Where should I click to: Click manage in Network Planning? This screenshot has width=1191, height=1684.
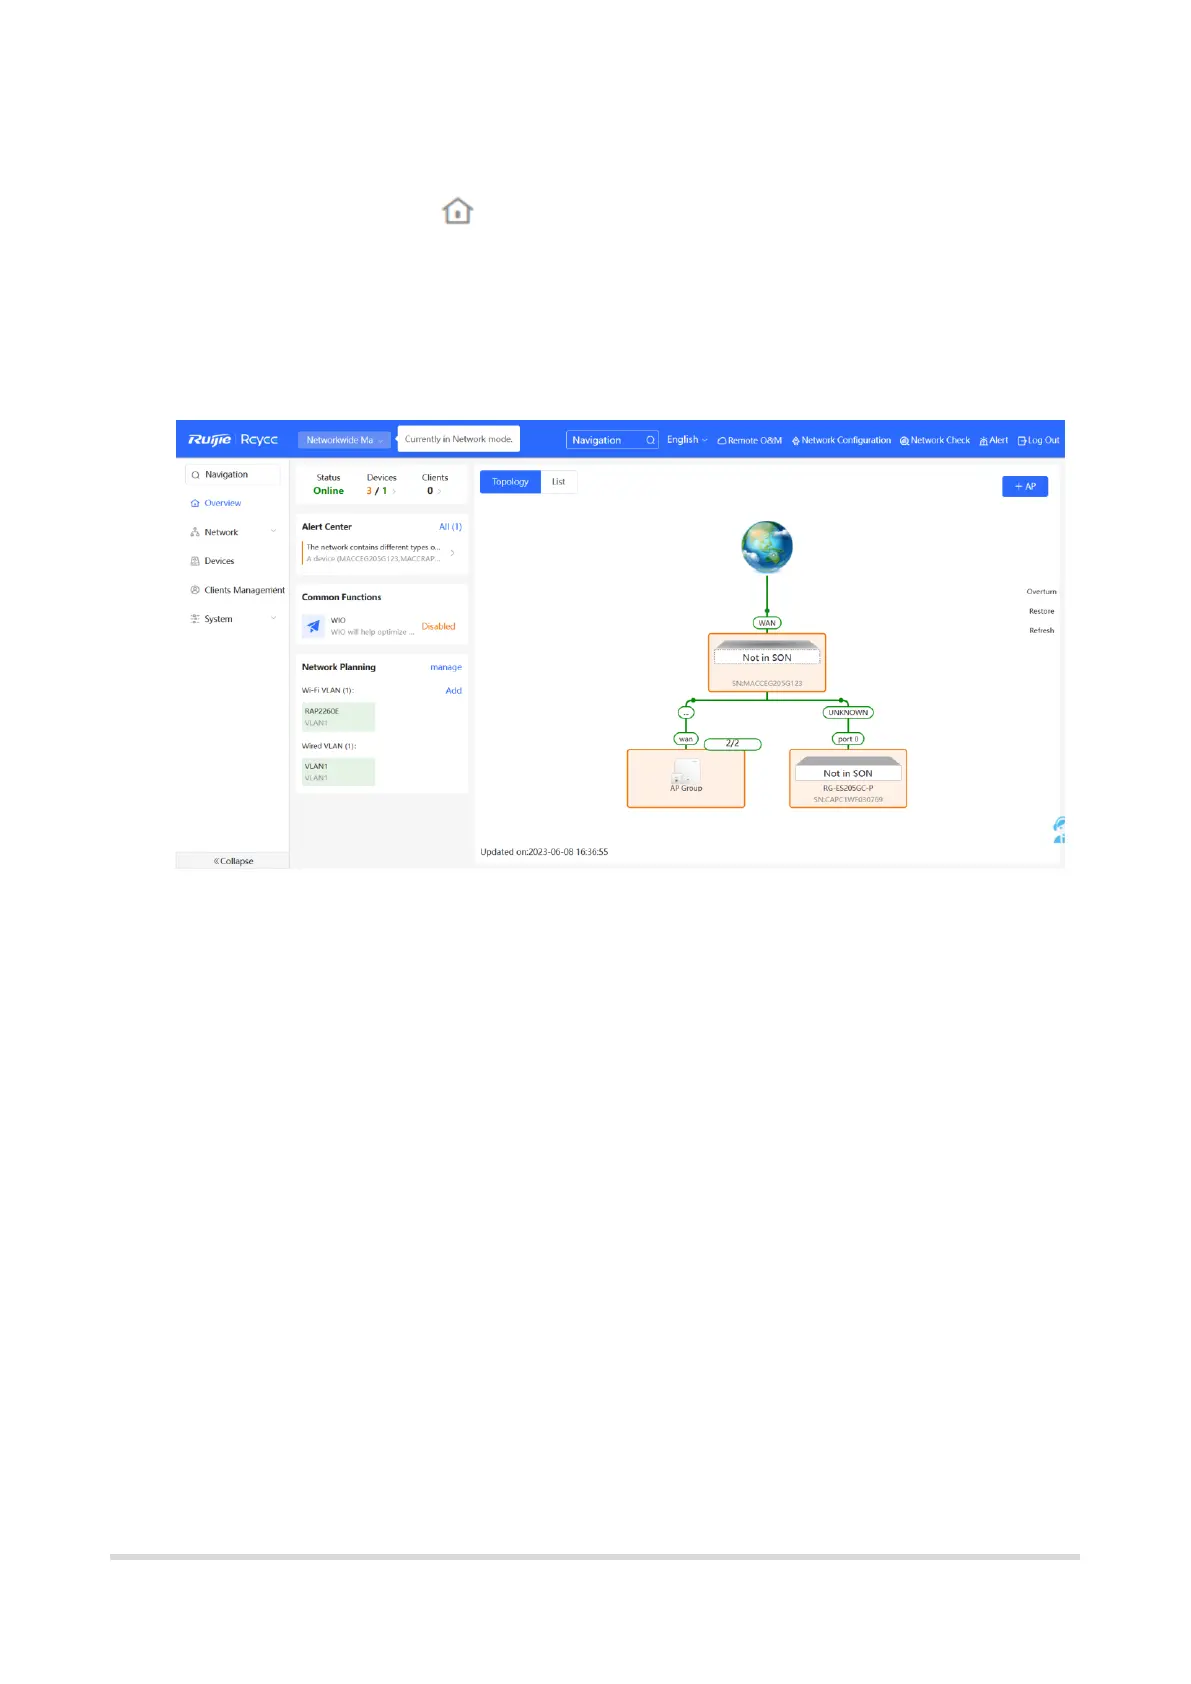tap(446, 667)
